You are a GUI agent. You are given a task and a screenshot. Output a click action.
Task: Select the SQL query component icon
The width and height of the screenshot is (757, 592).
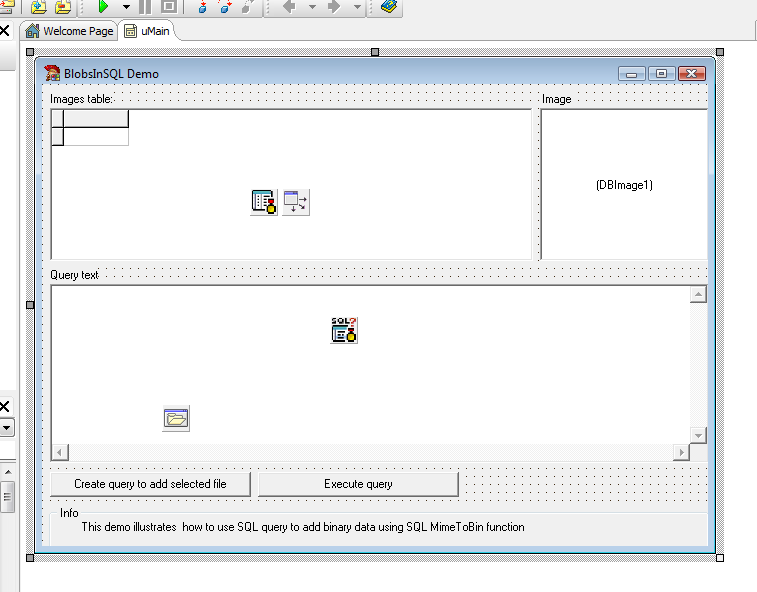[x=344, y=330]
